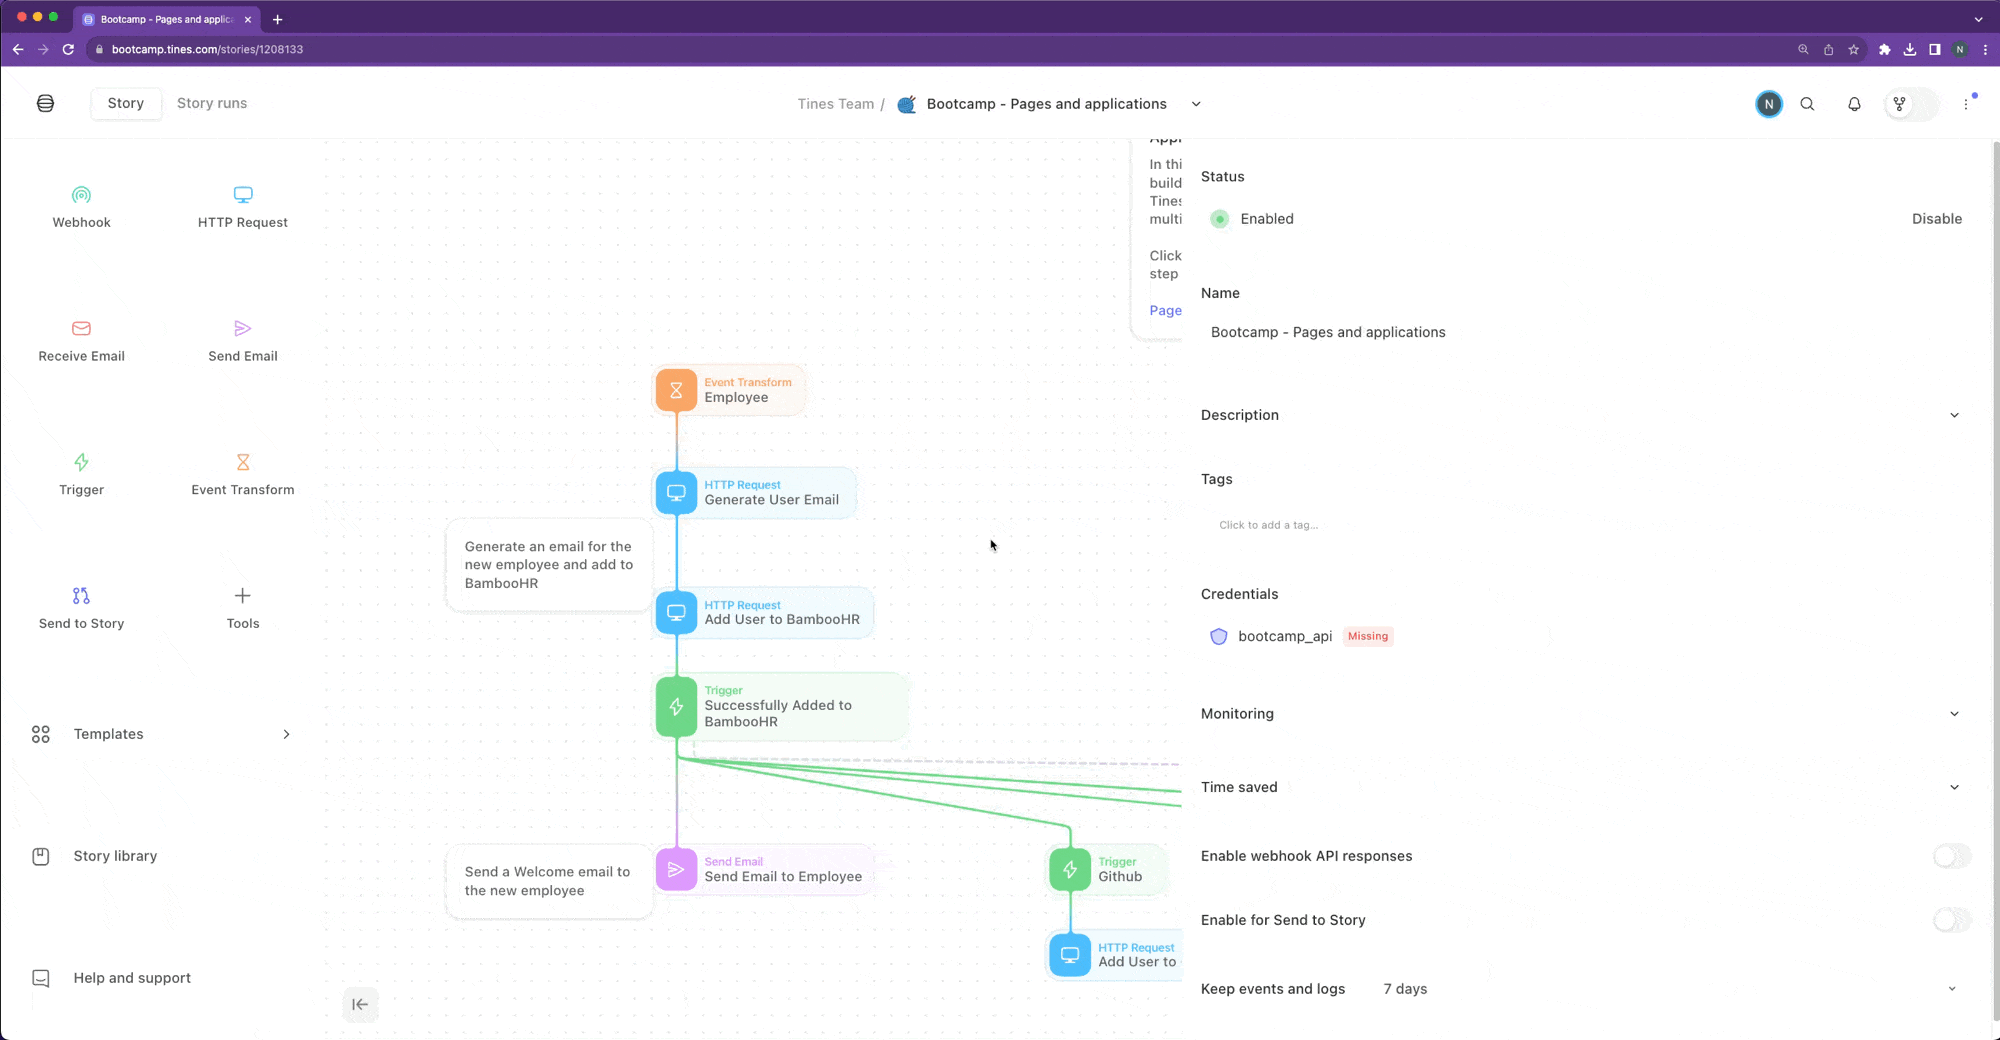Toggle Enable for Send to Story switch
The image size is (2000, 1040).
(1951, 920)
